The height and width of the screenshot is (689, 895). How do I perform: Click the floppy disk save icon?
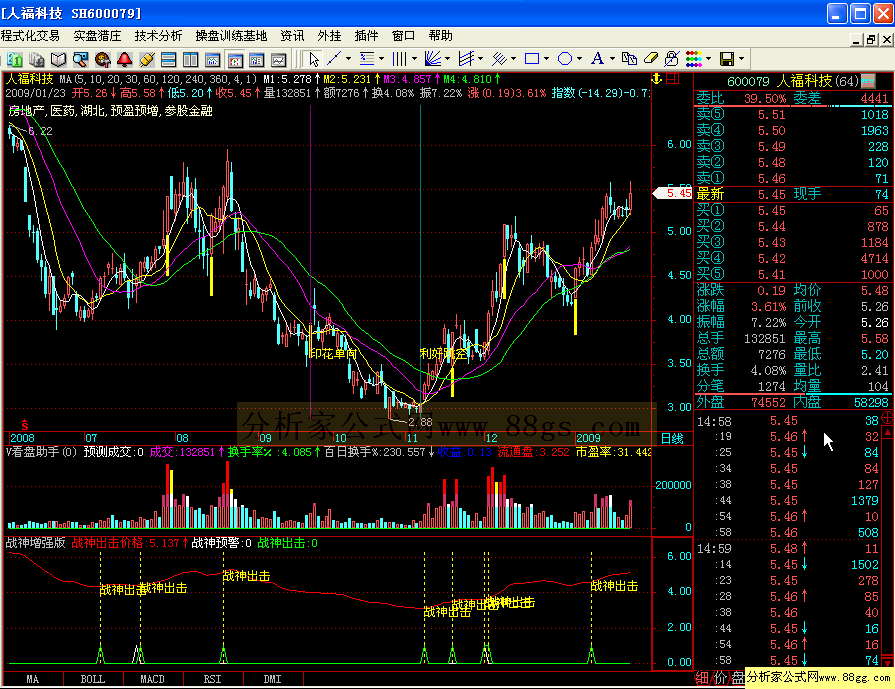pyautogui.click(x=727, y=59)
